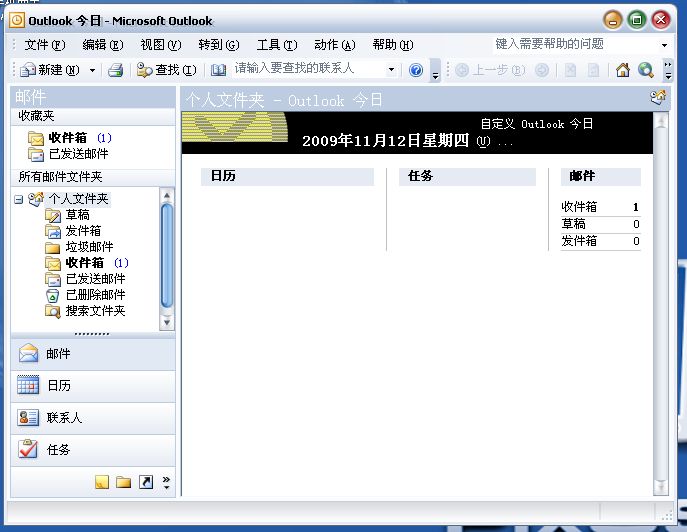Click Outlook clock icon in title bar
The width and height of the screenshot is (687, 532).
[x=17, y=20]
